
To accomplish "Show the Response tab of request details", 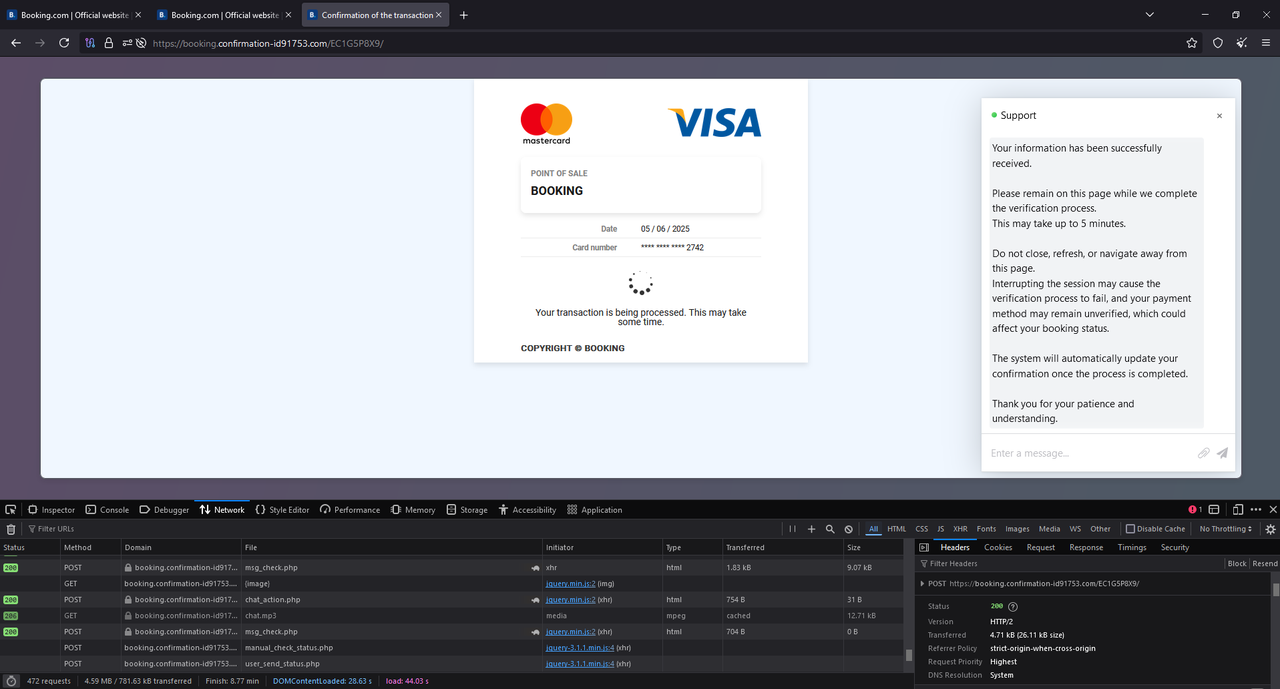I will tap(1086, 547).
